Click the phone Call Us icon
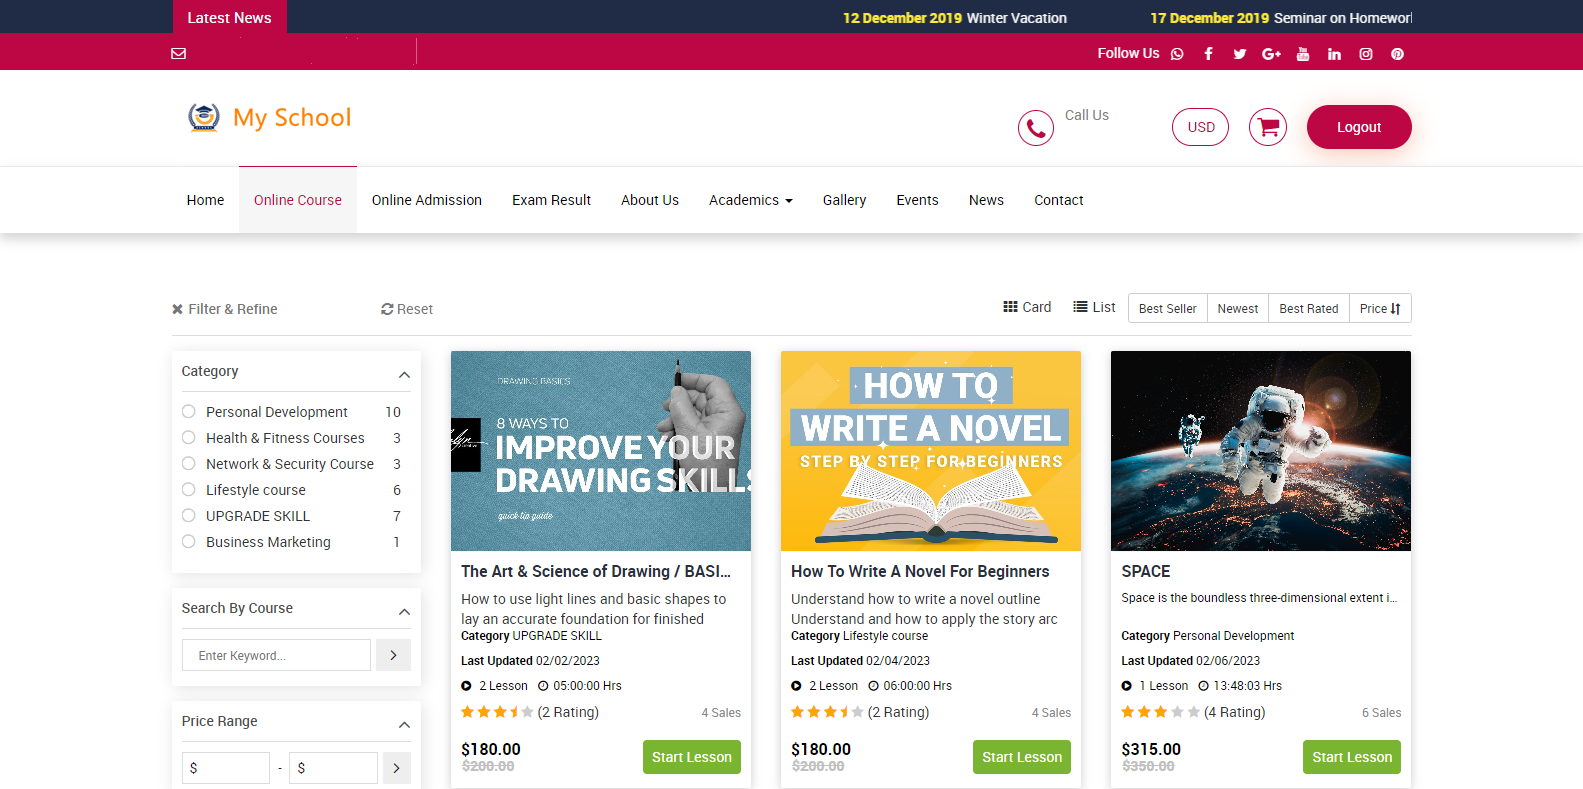Image resolution: width=1583 pixels, height=789 pixels. tap(1035, 128)
